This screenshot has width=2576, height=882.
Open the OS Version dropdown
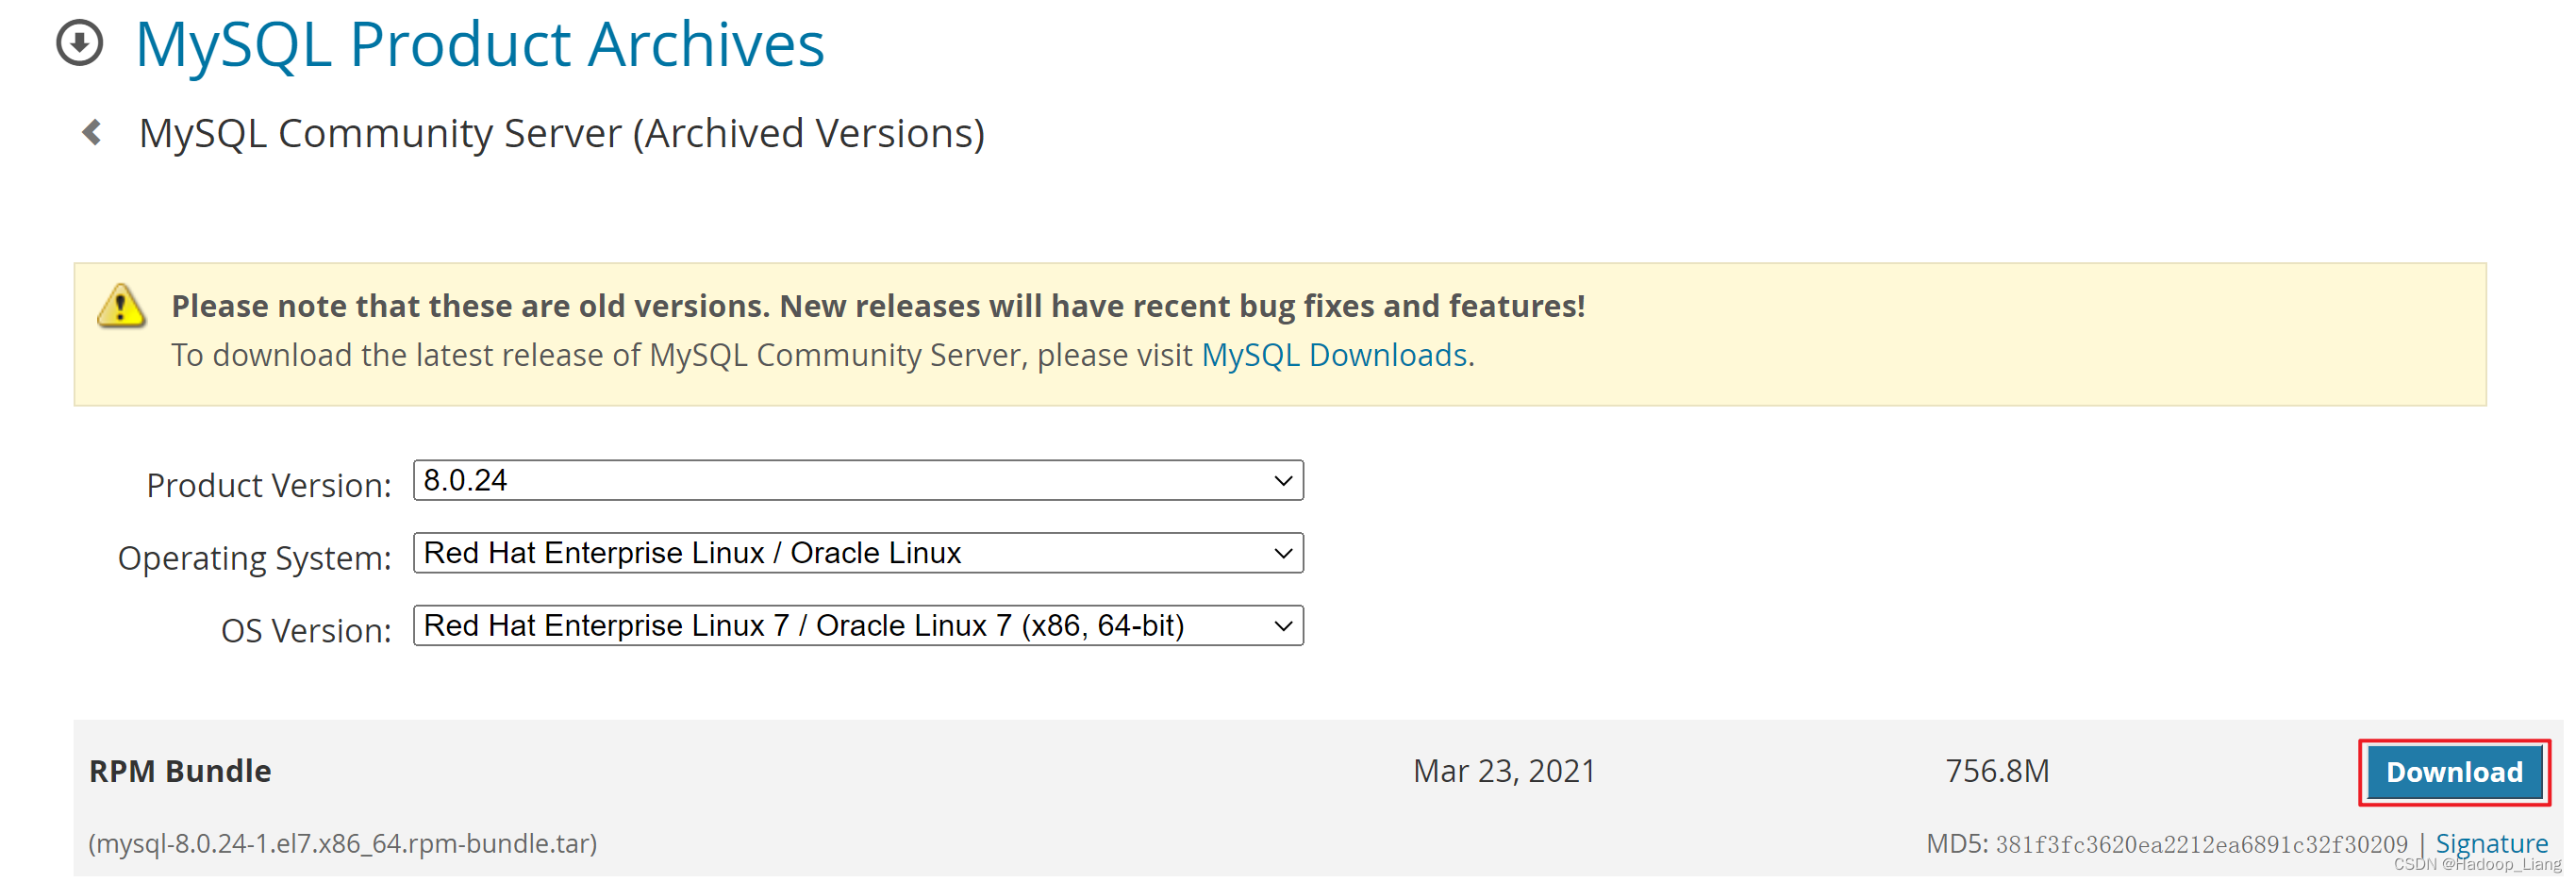[858, 626]
